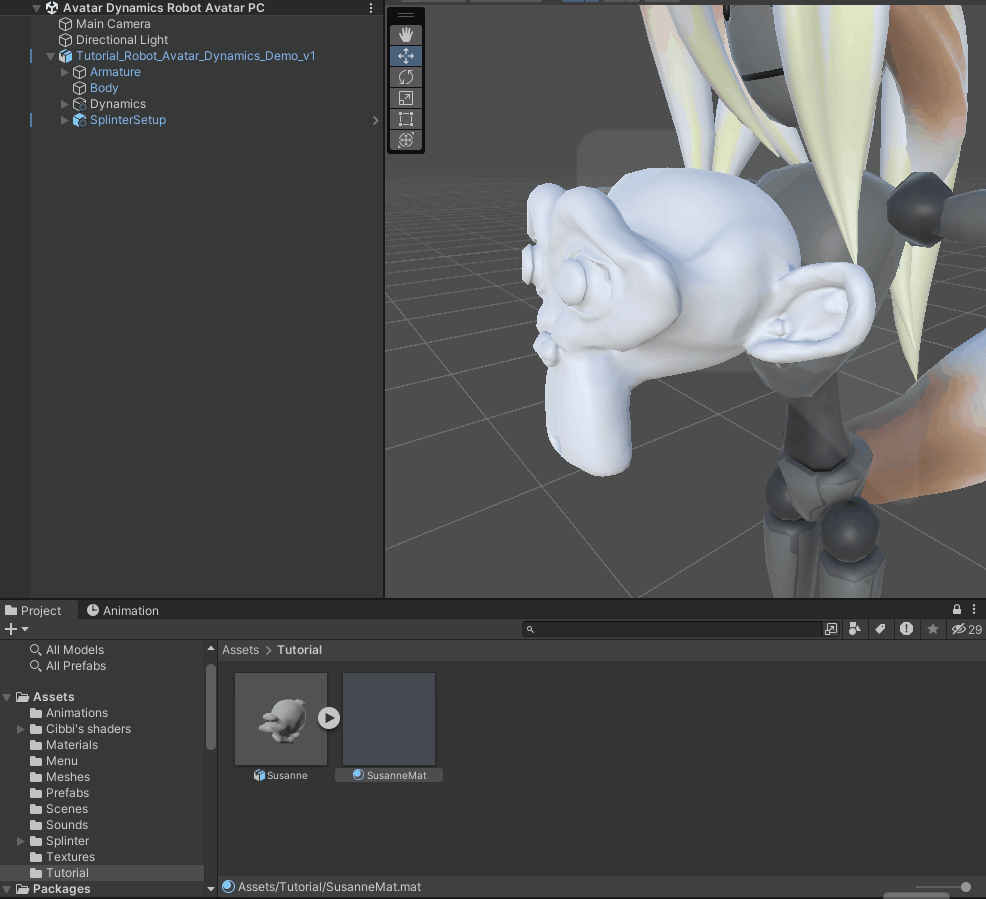The height and width of the screenshot is (899, 986).
Task: Click the Susanne asset name label
Action: coord(287,776)
